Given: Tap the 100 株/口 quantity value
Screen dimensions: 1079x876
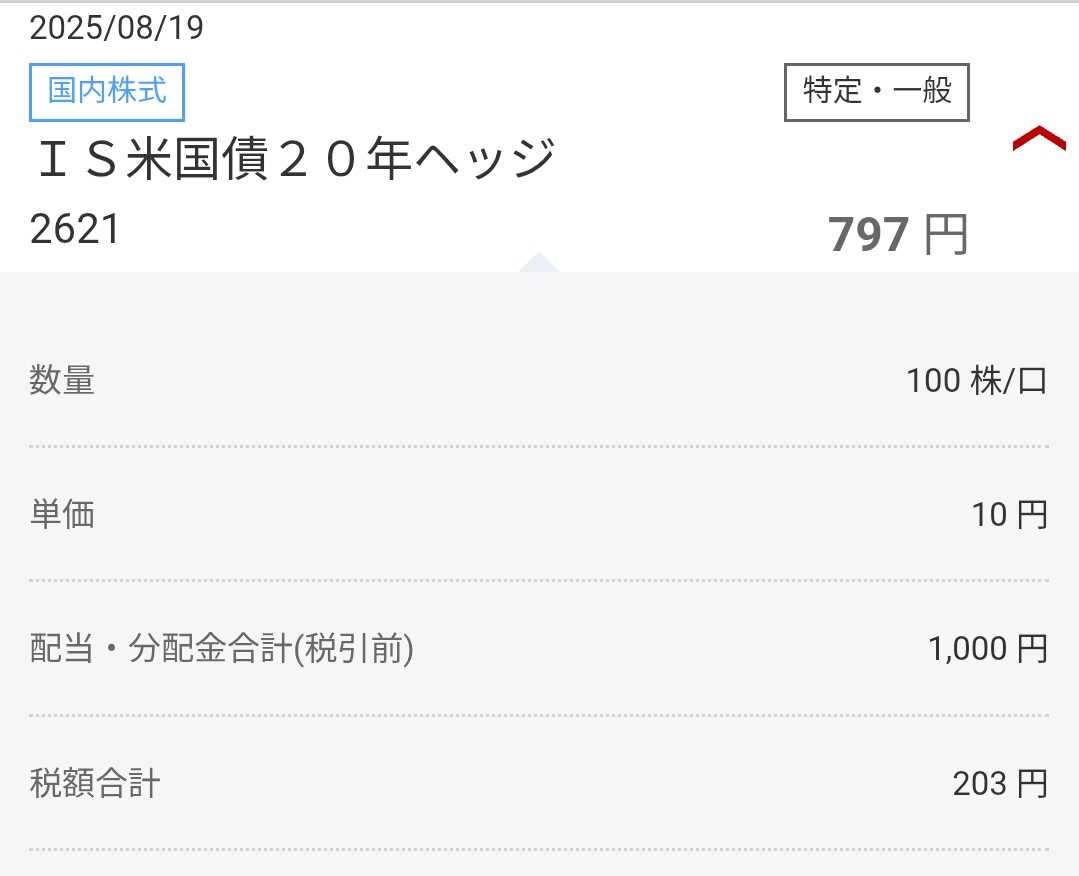Looking at the screenshot, I should (x=976, y=381).
